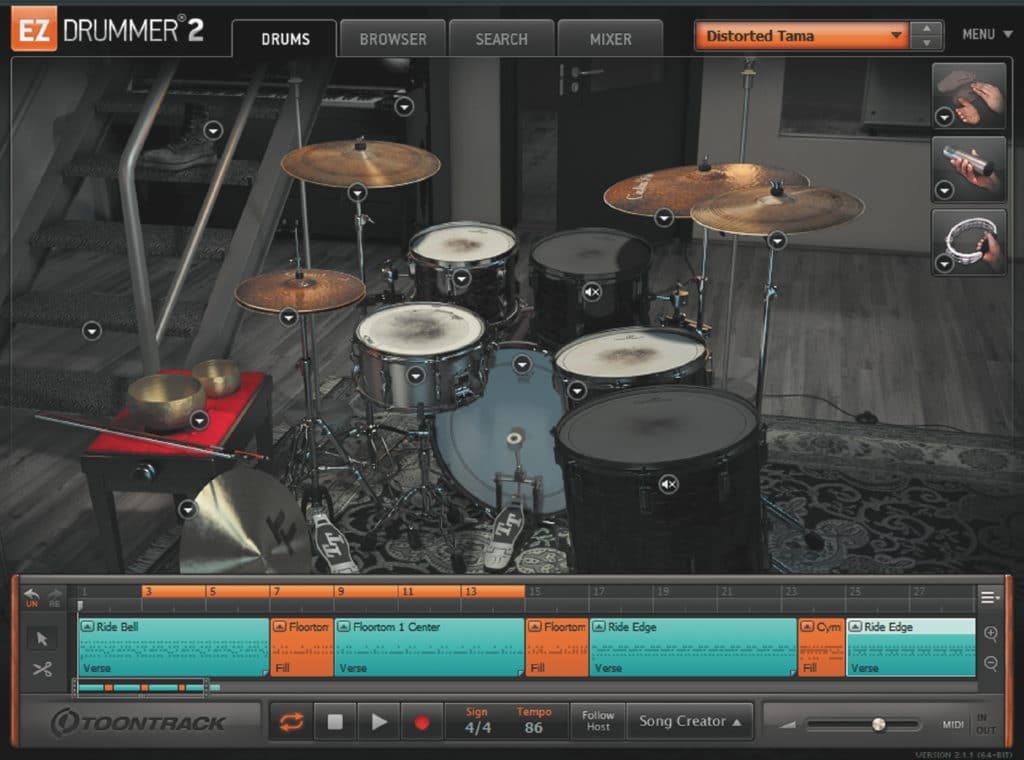Click the tambourine percussion thumbnail
1024x760 pixels.
coord(968,242)
